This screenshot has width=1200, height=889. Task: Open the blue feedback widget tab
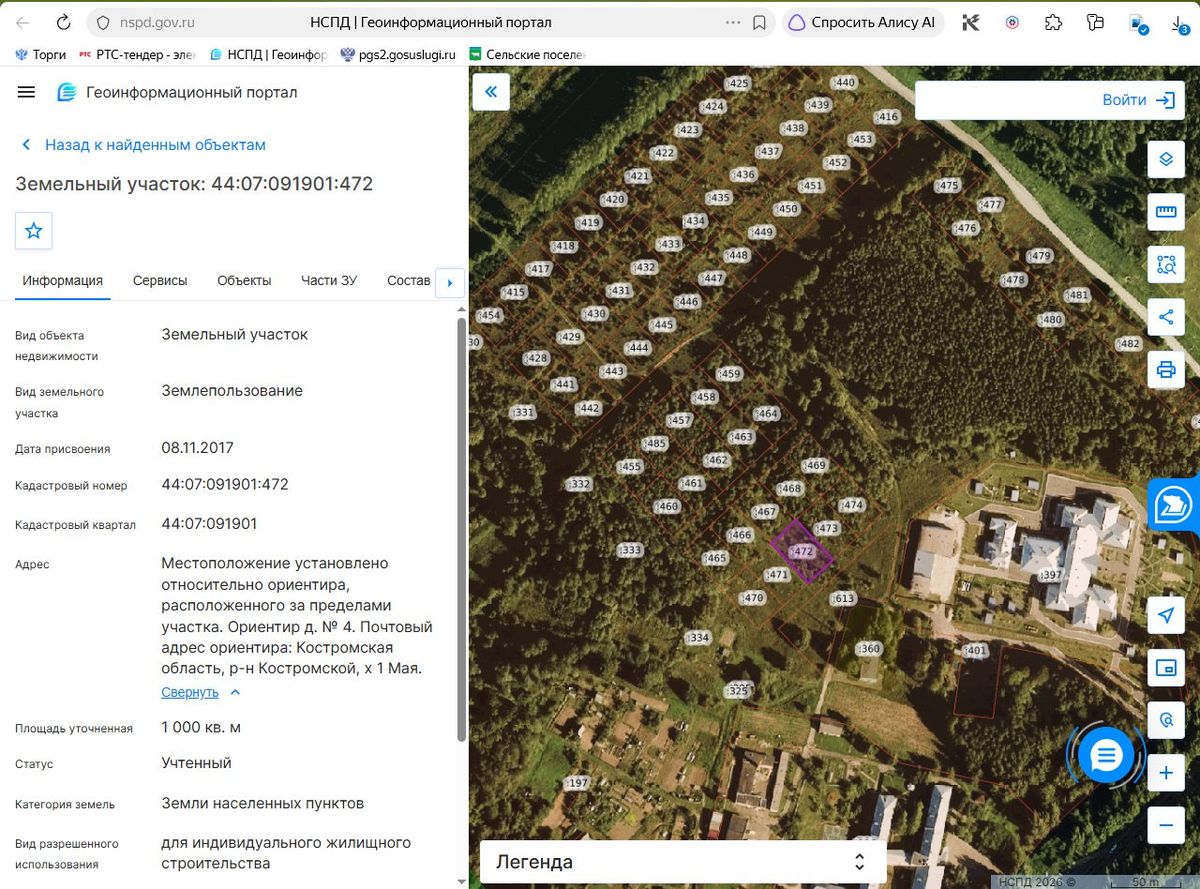(1174, 506)
